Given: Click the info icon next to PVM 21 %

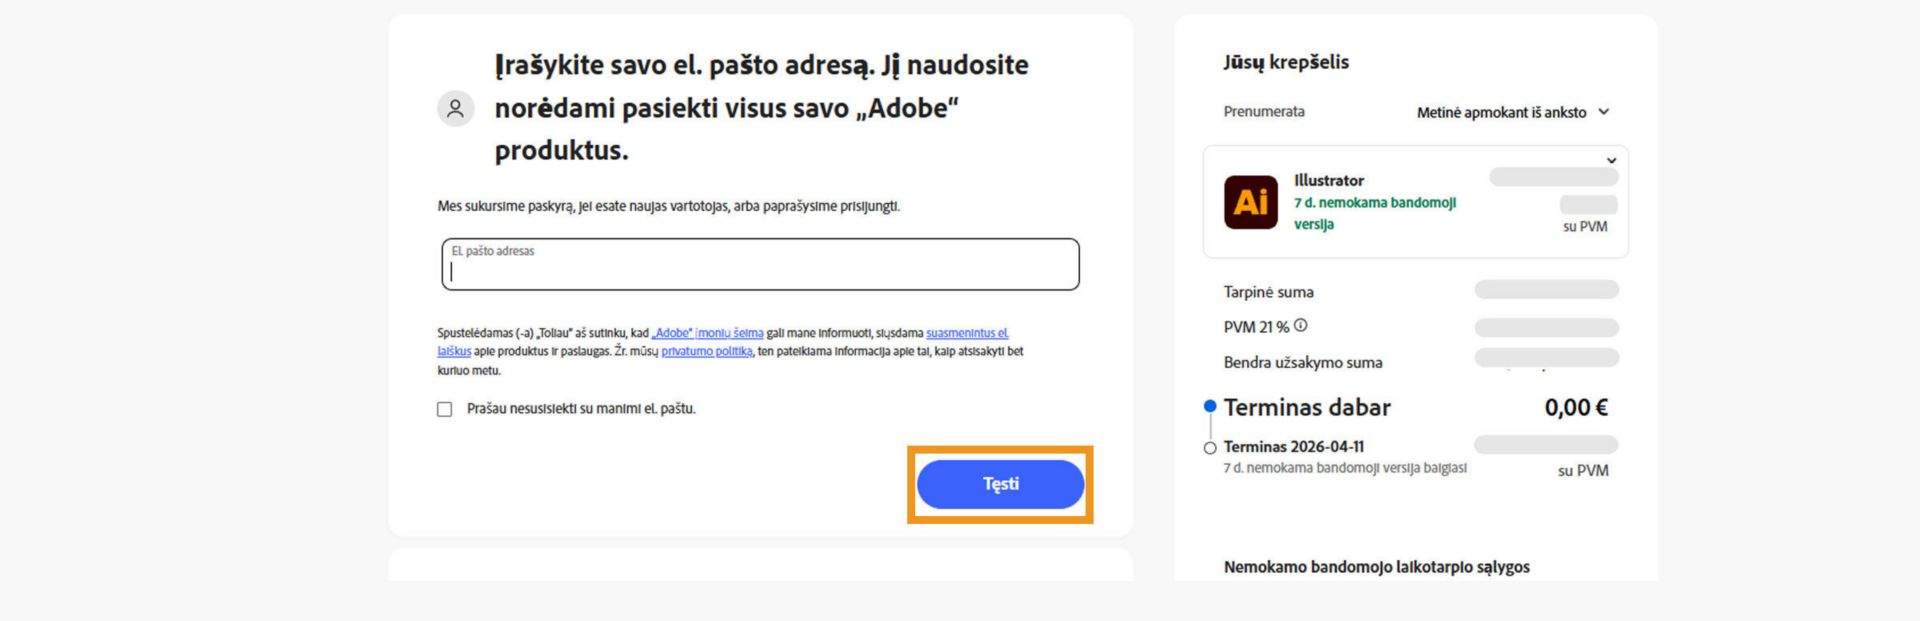Looking at the screenshot, I should [x=1300, y=324].
